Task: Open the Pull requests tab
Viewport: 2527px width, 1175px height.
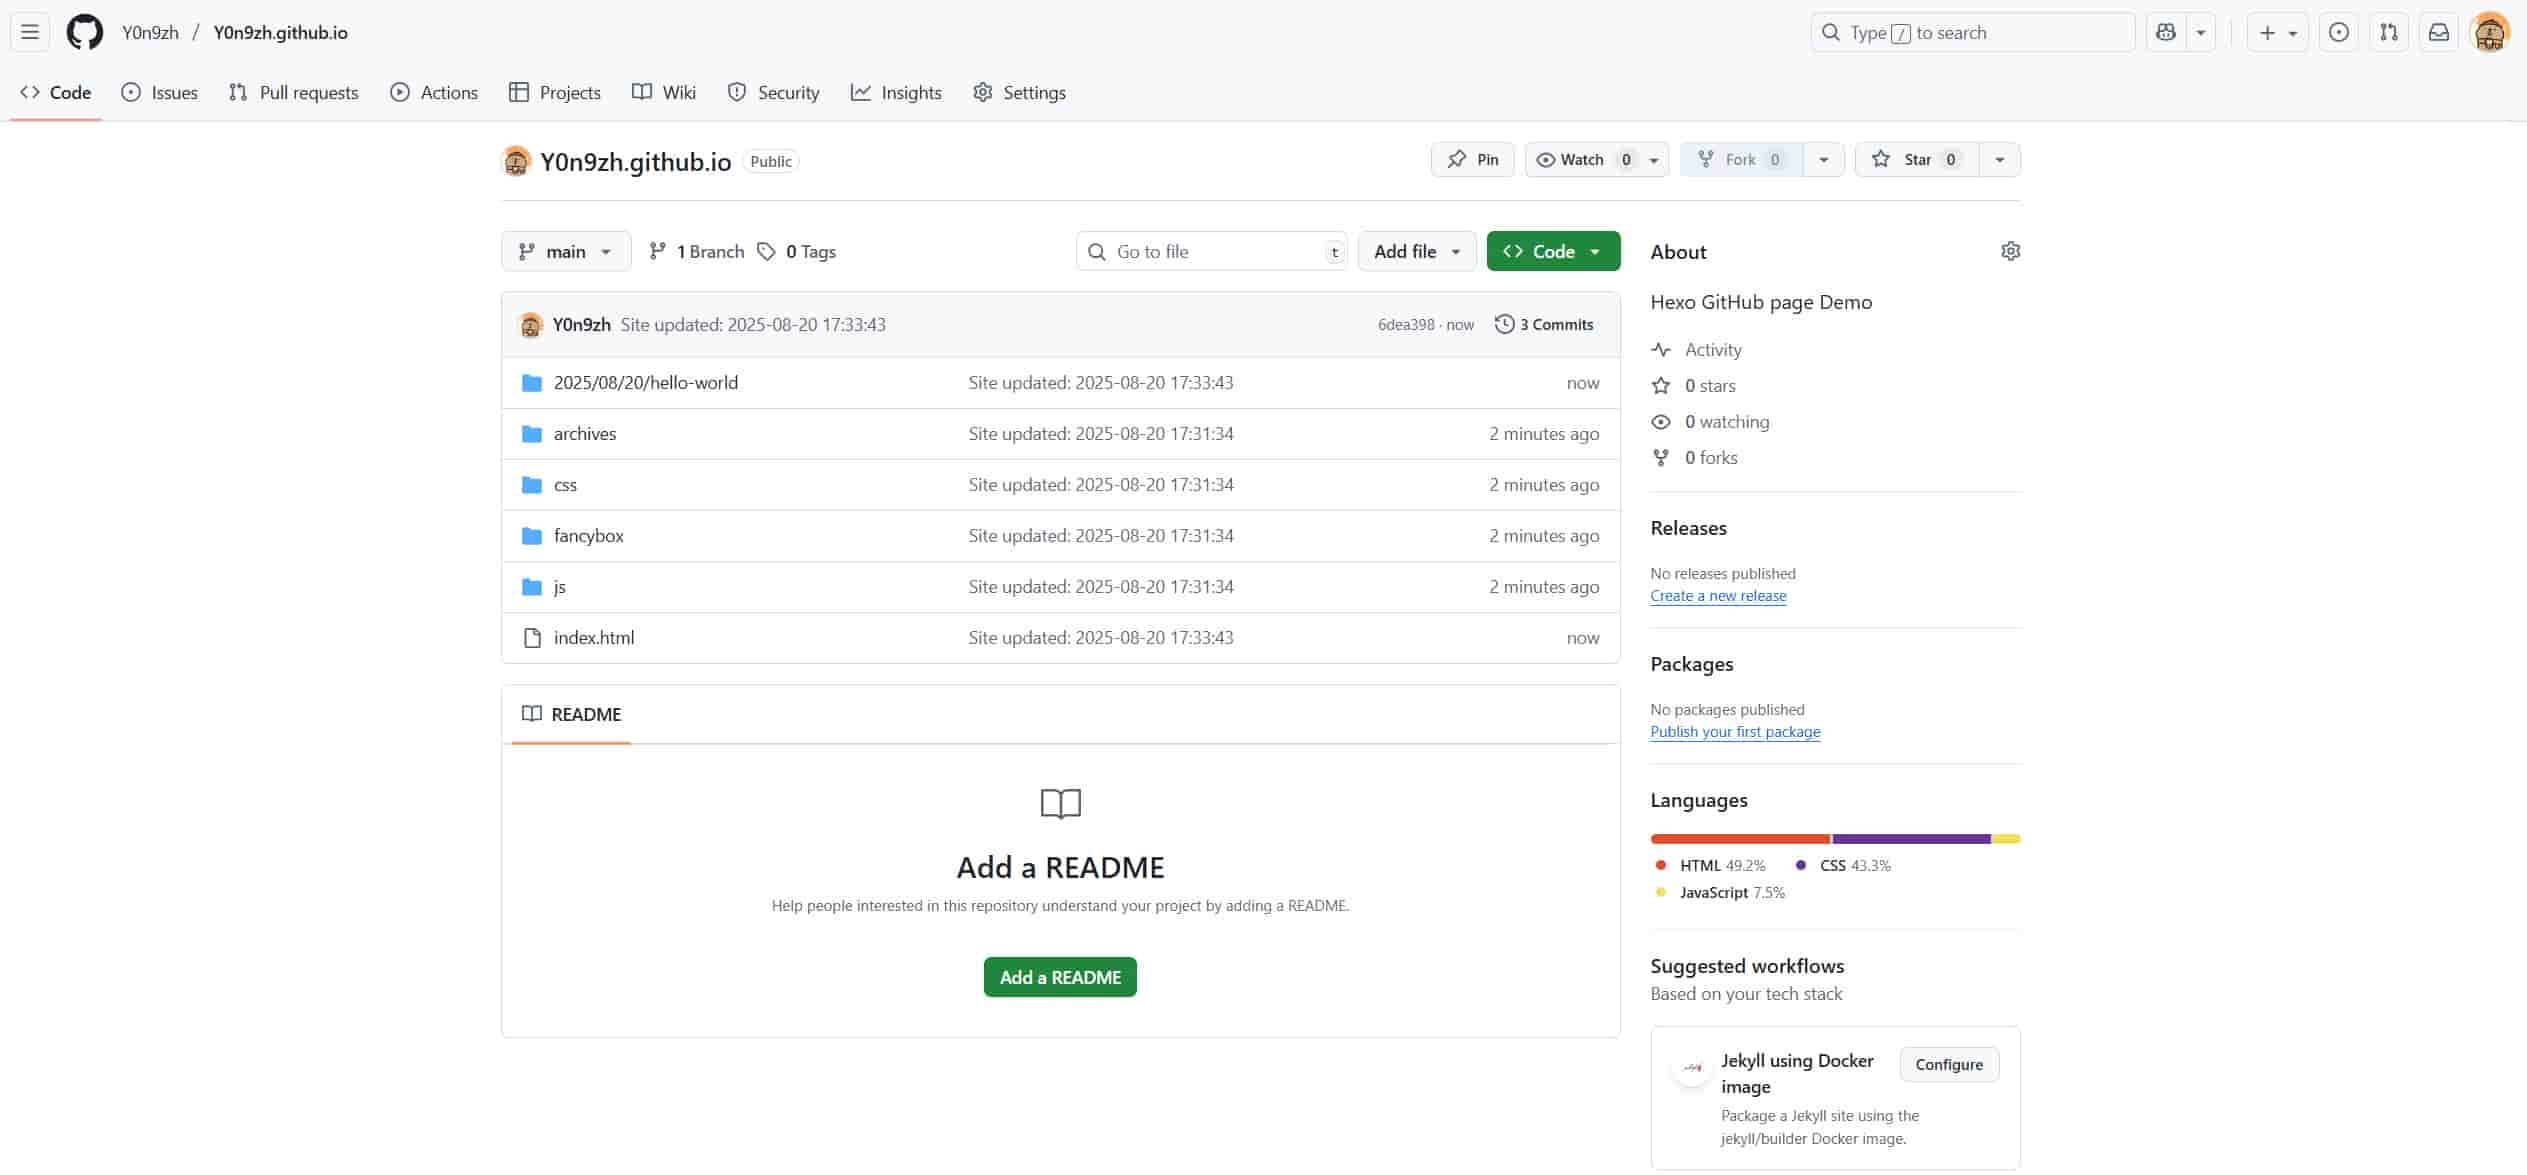Action: coord(294,92)
